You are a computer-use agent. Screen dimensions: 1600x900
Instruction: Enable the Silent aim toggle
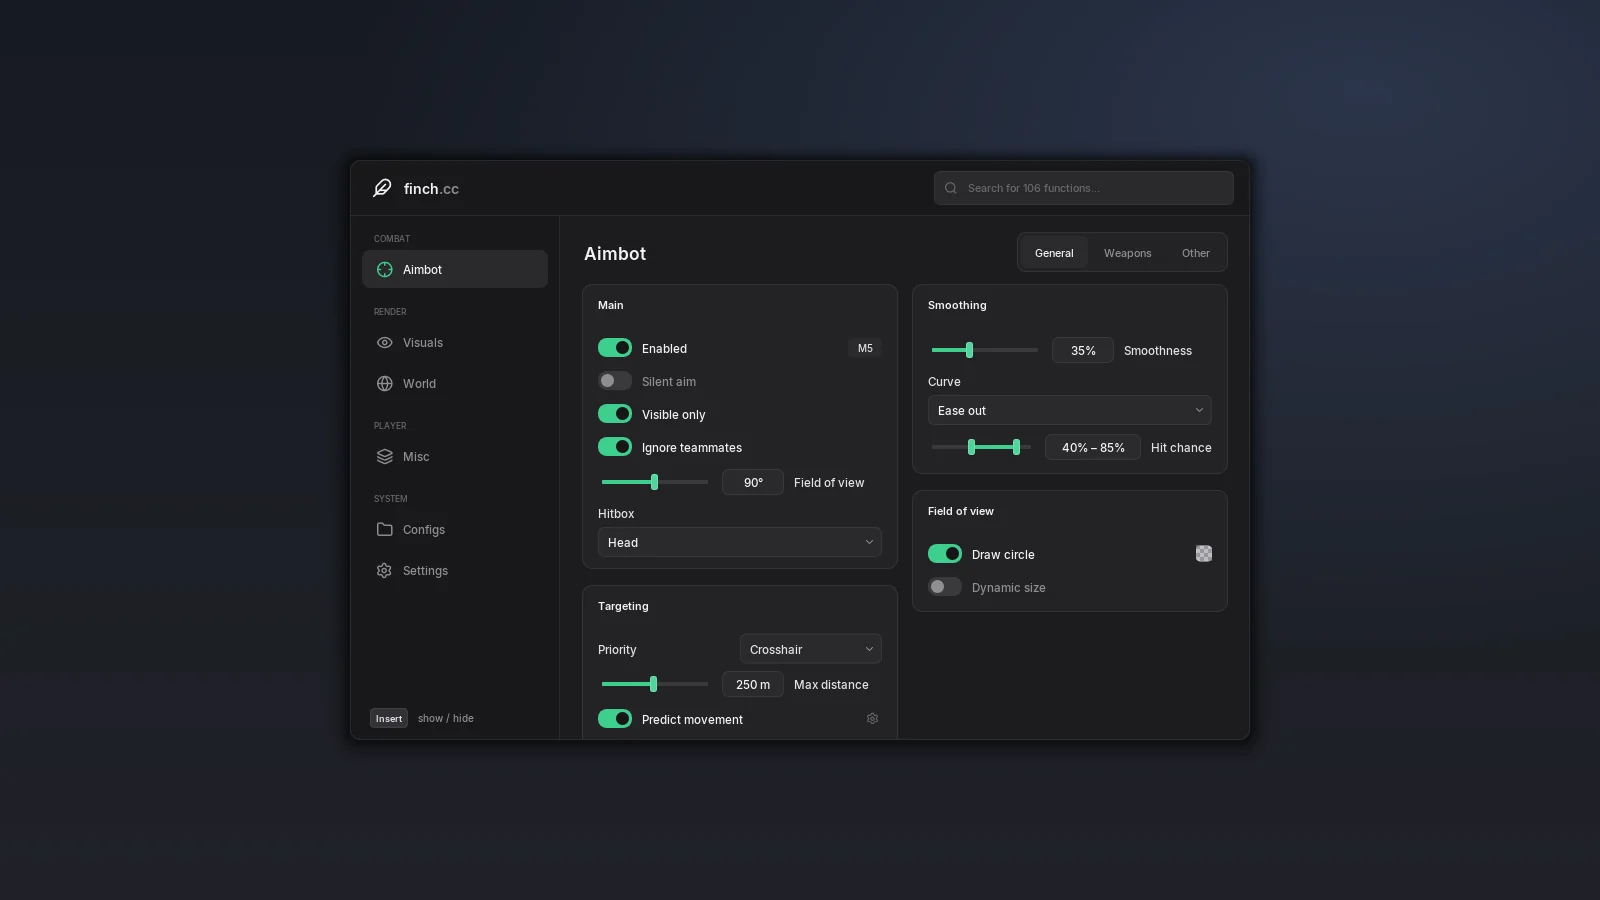tap(615, 381)
